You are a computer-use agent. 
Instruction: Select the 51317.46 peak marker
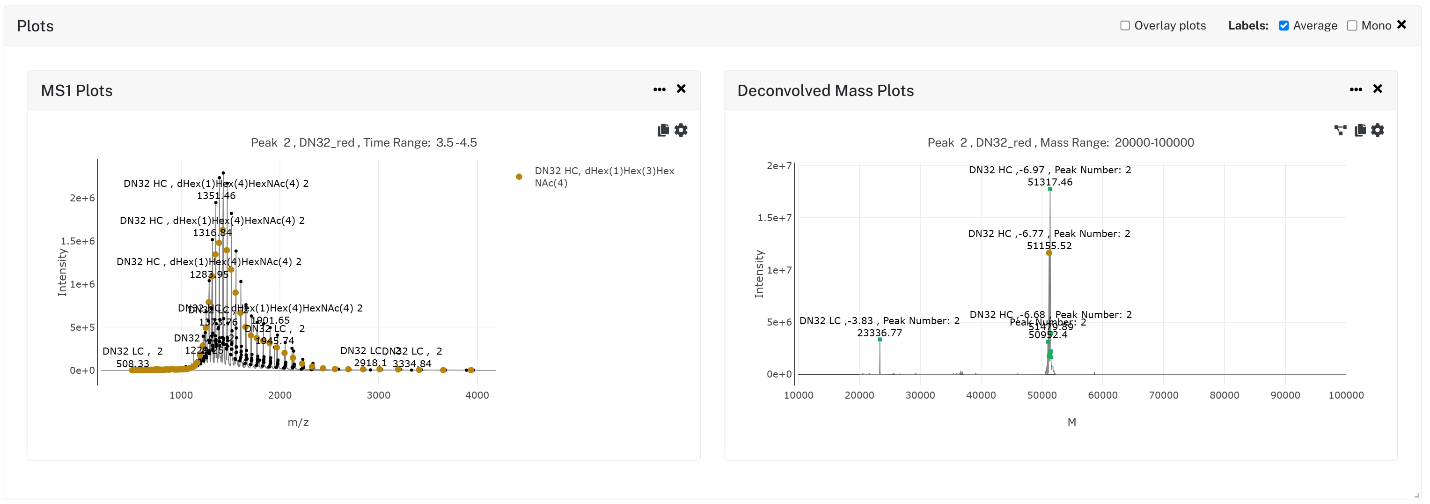click(1050, 189)
